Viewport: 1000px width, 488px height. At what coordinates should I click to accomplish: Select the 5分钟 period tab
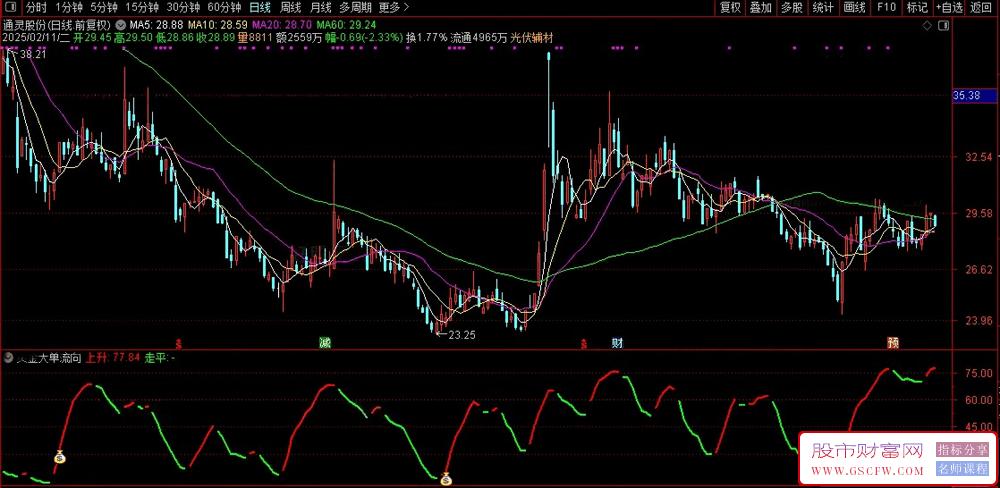(103, 8)
